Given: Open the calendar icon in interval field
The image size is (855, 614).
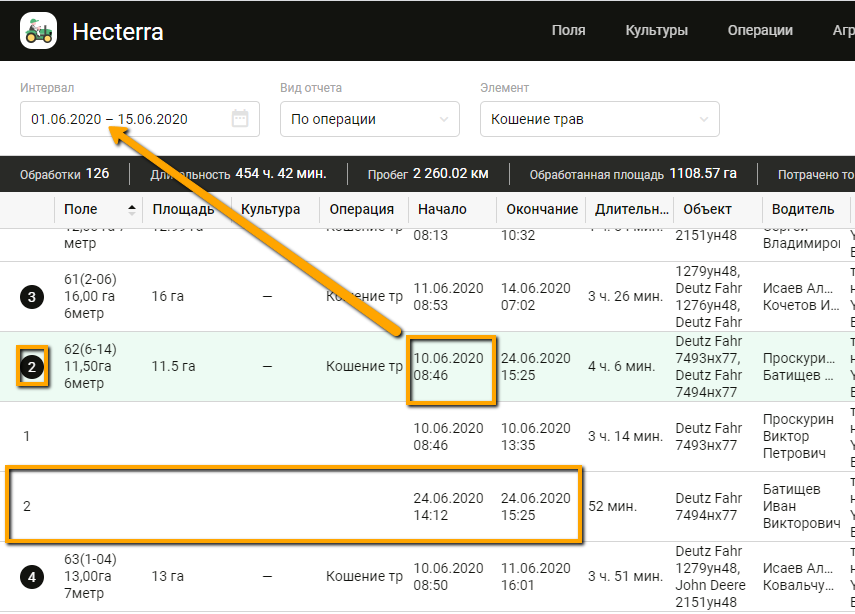Looking at the screenshot, I should coord(240,119).
